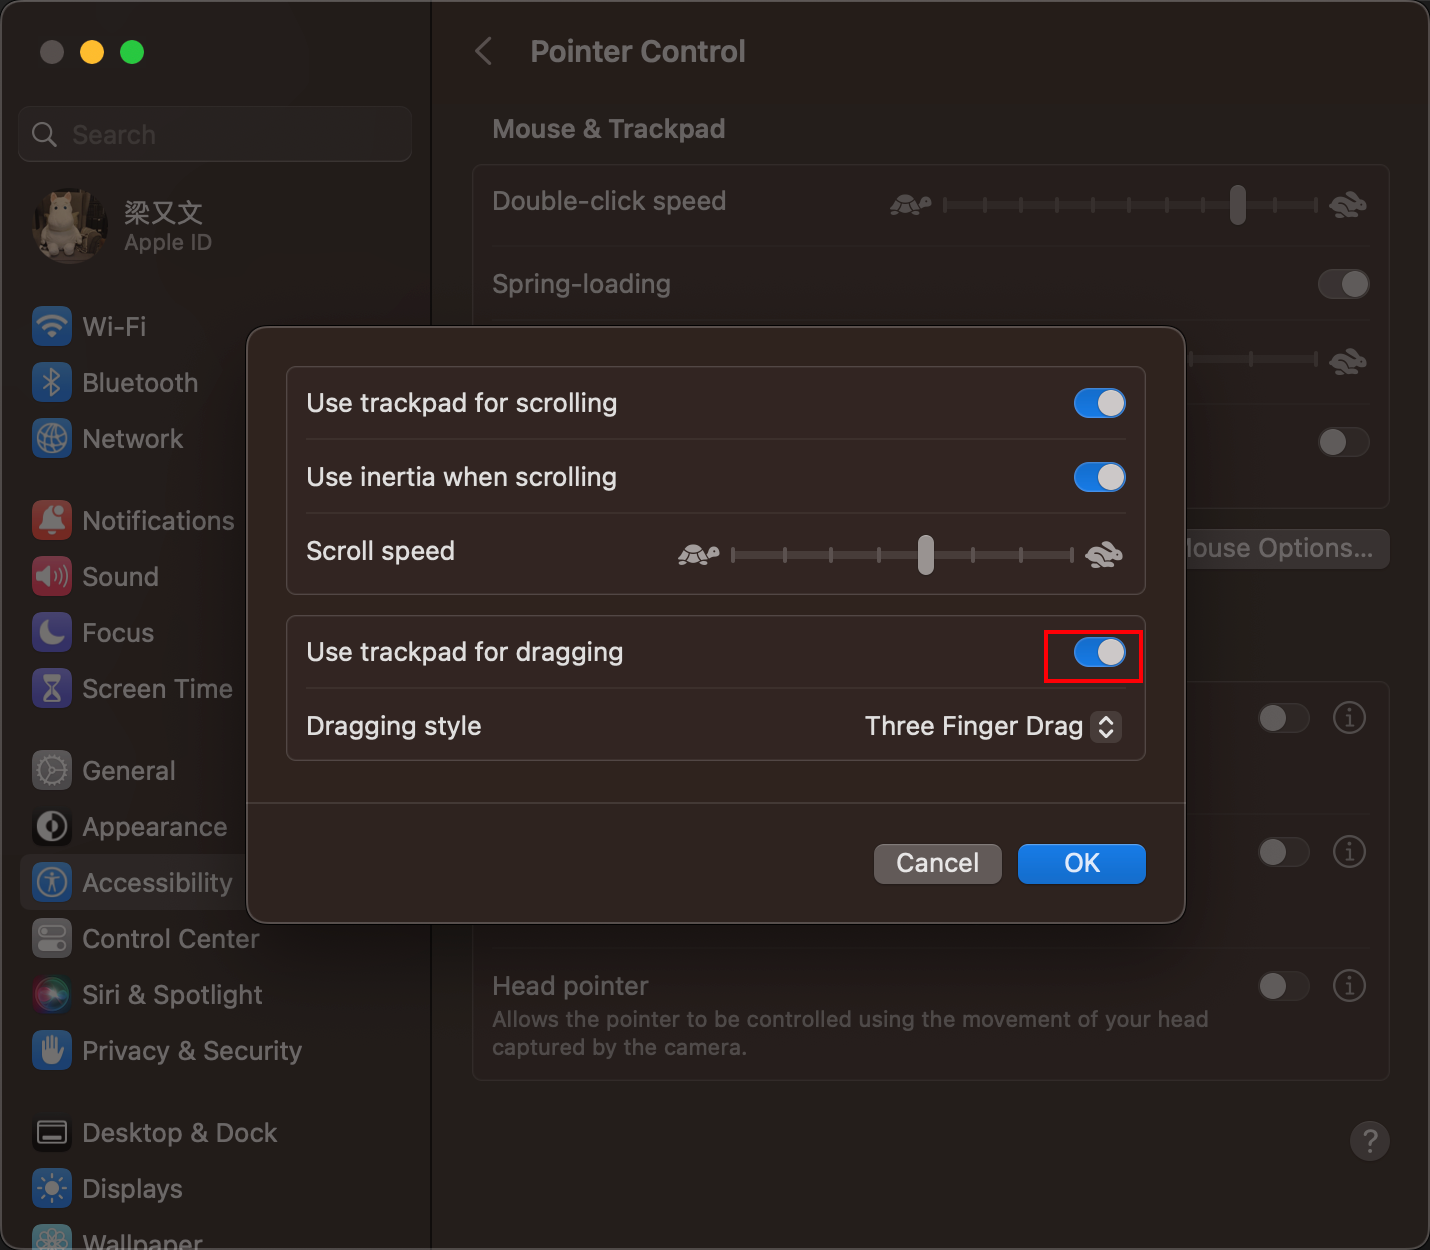1430x1250 pixels.
Task: Click the Head pointer info icon
Action: click(x=1349, y=986)
